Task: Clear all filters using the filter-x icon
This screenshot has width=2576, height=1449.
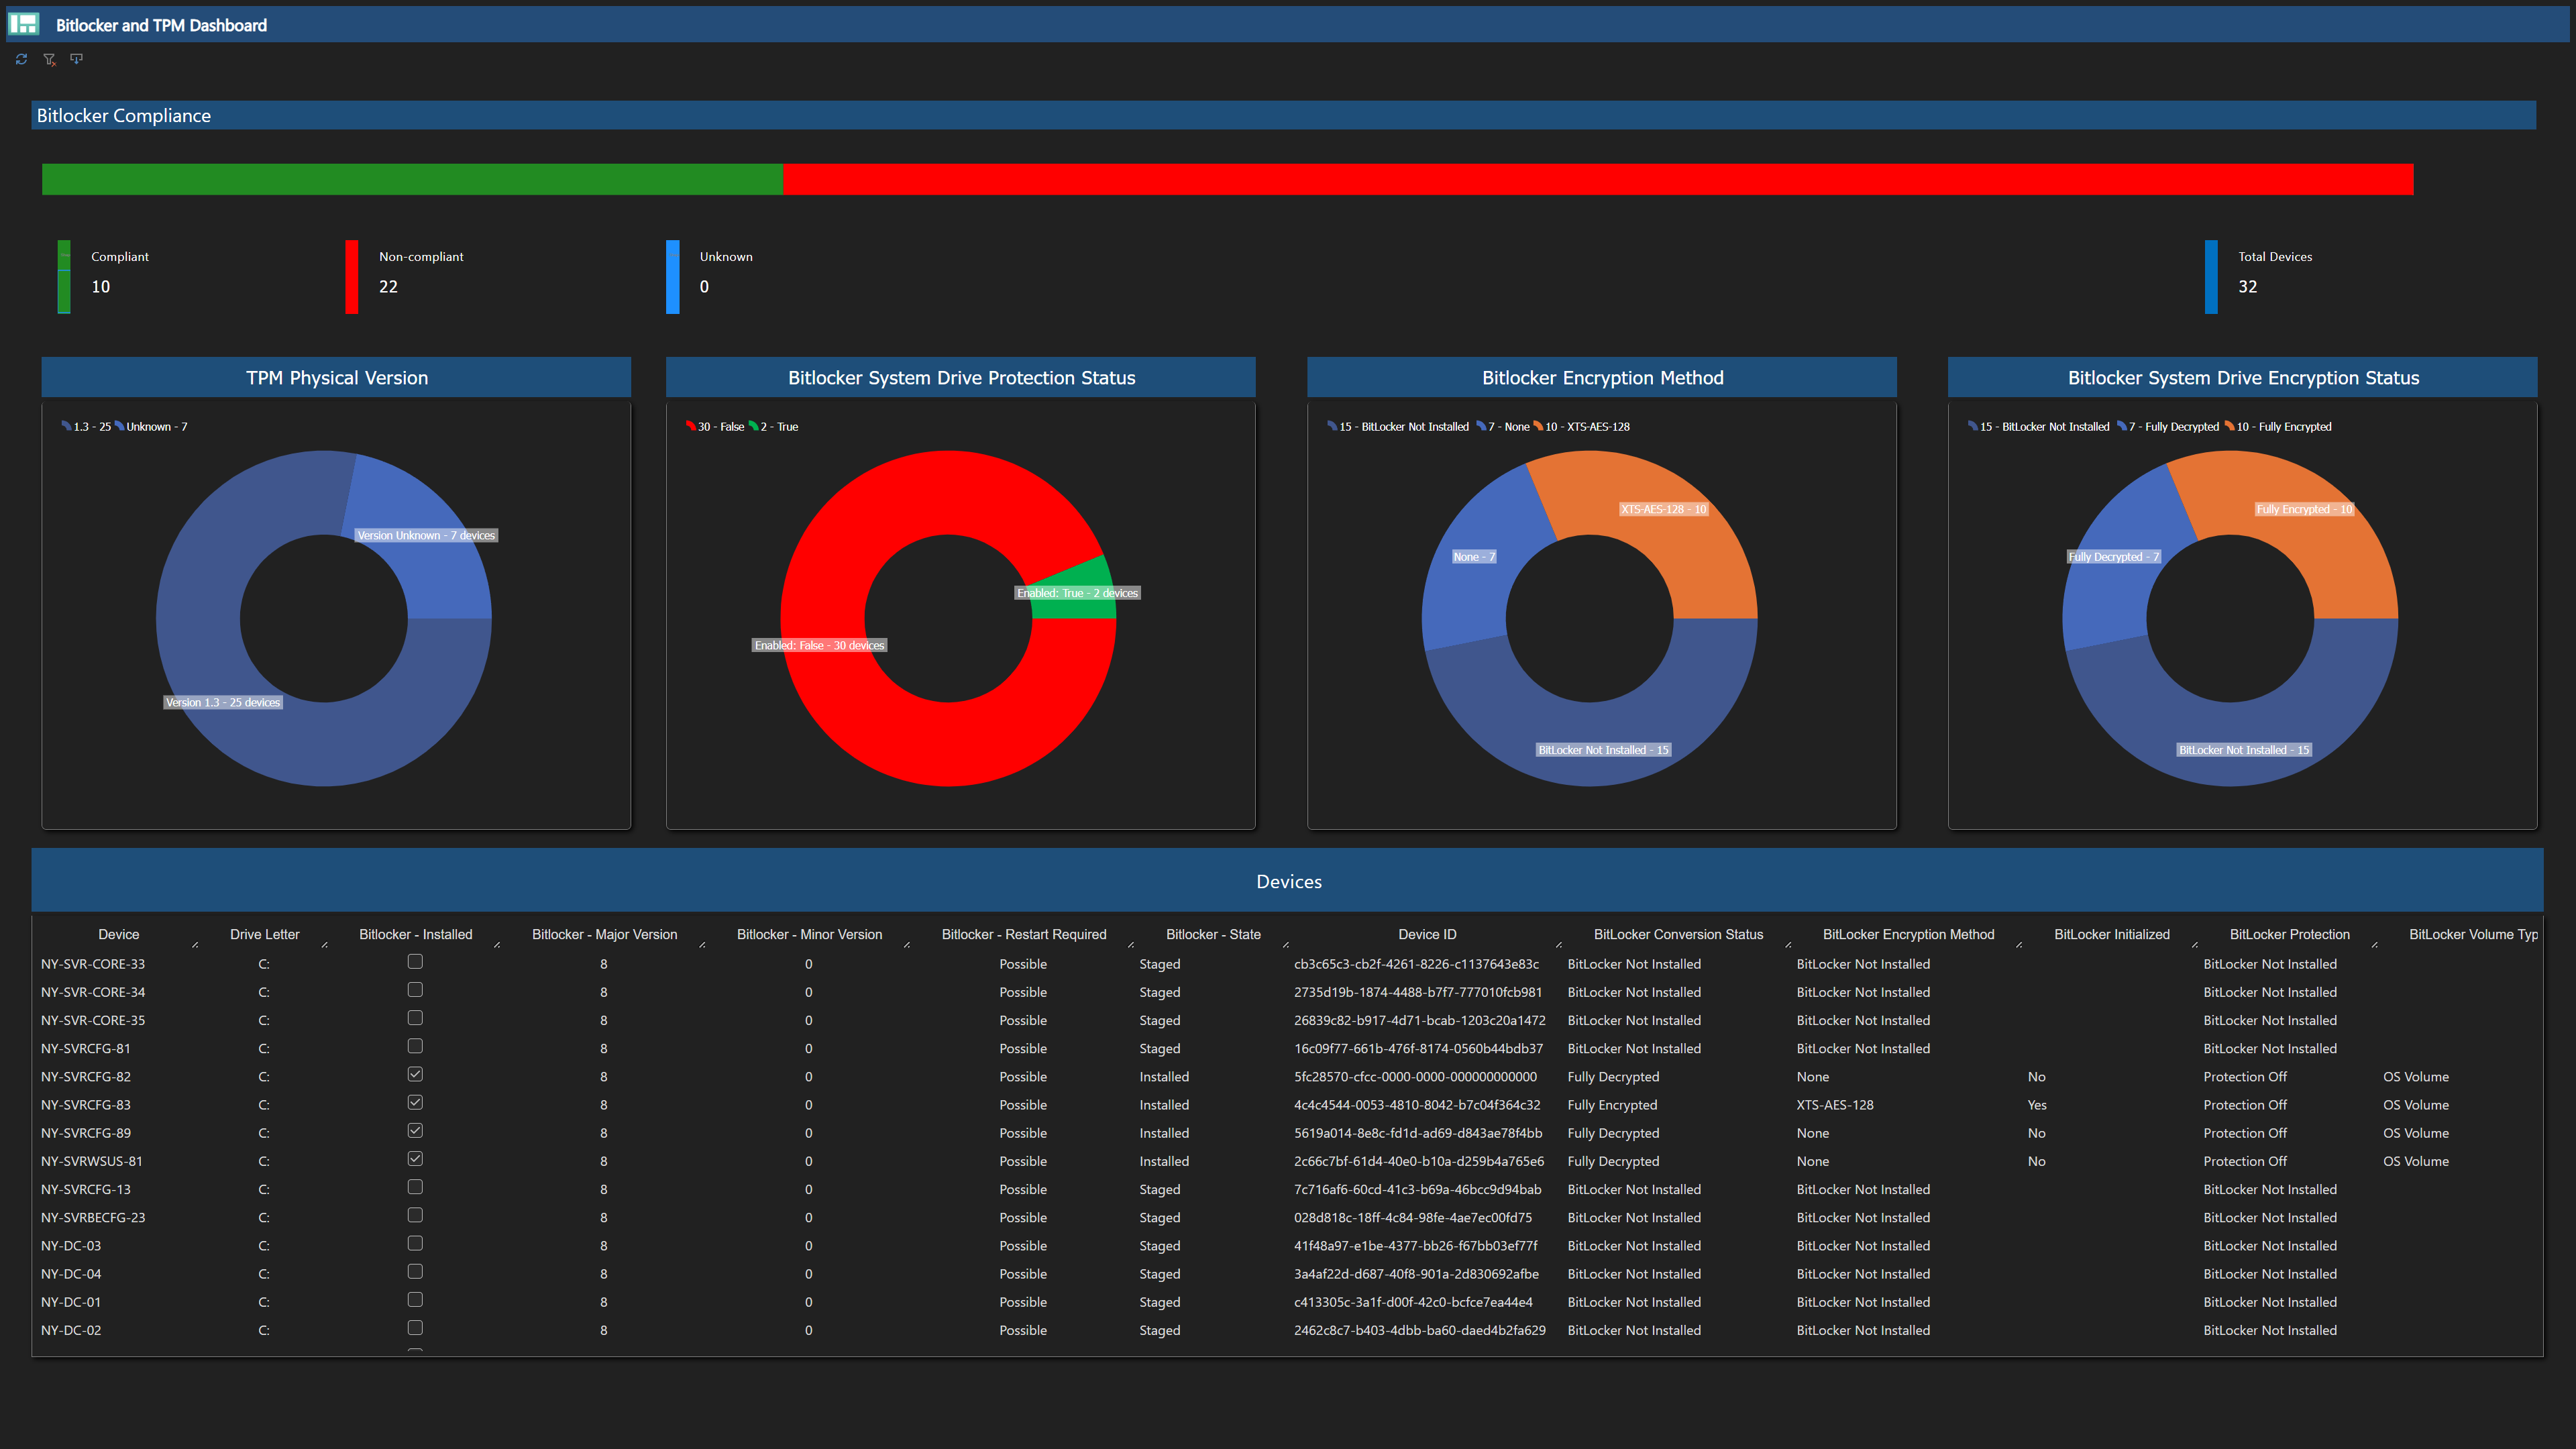Action: [48, 59]
